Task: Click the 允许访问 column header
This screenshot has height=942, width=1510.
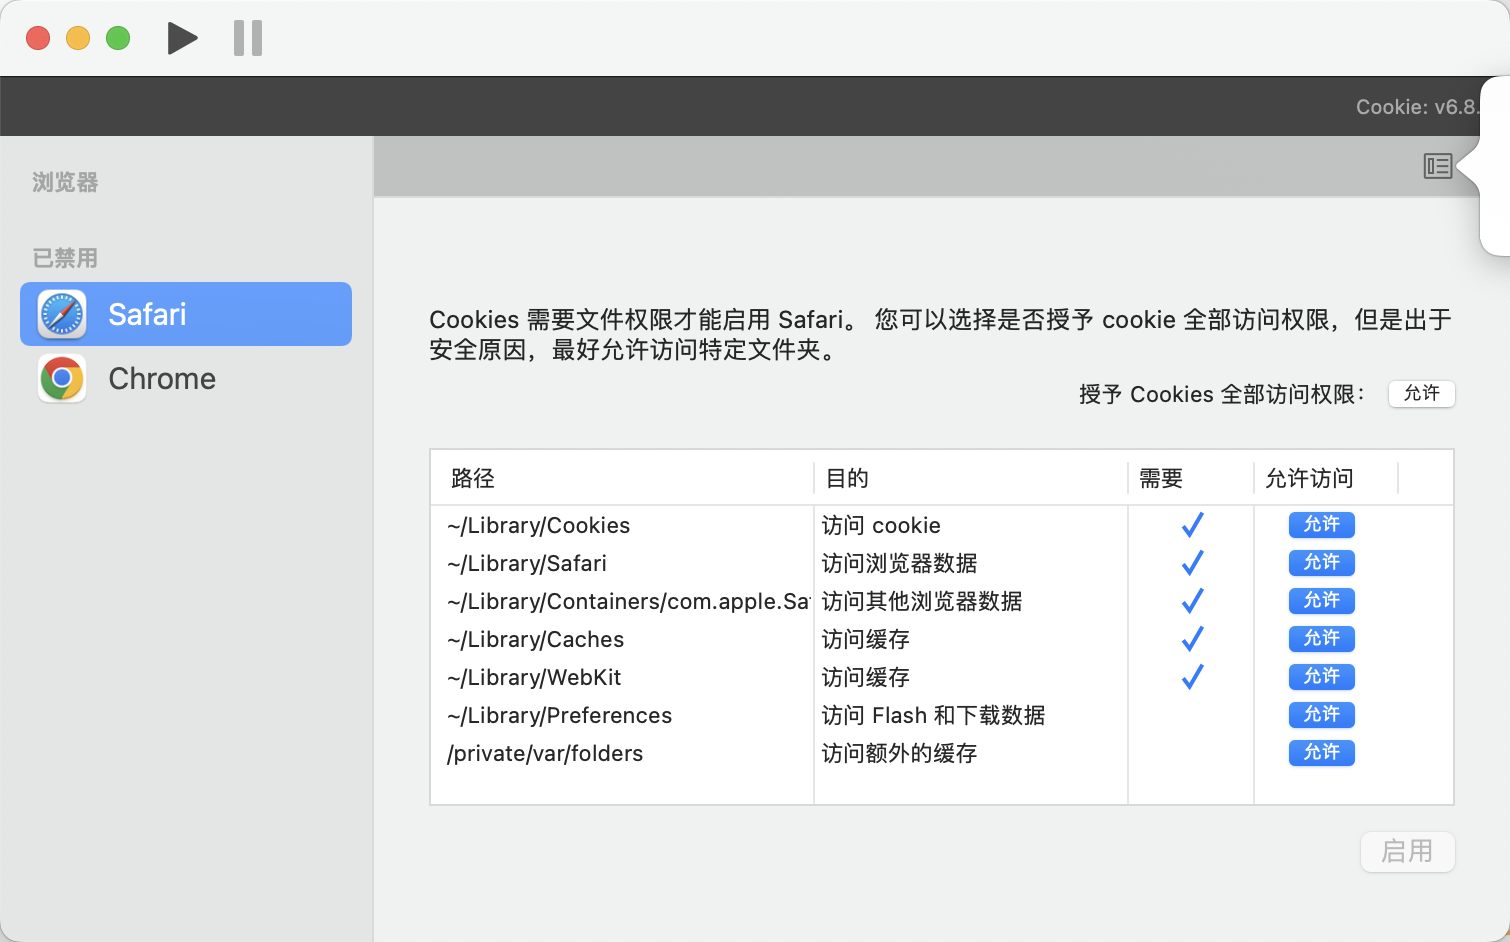Action: pos(1326,478)
